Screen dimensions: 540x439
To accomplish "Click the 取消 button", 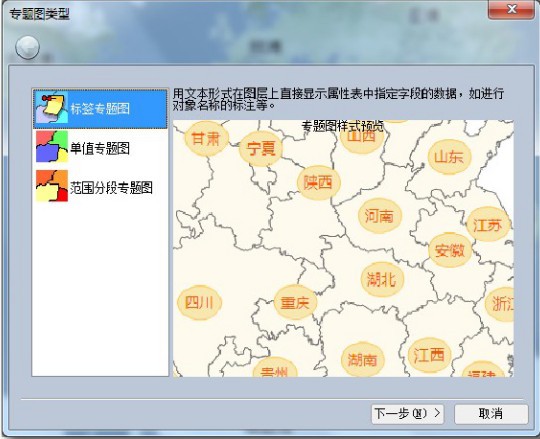I will pos(491,414).
